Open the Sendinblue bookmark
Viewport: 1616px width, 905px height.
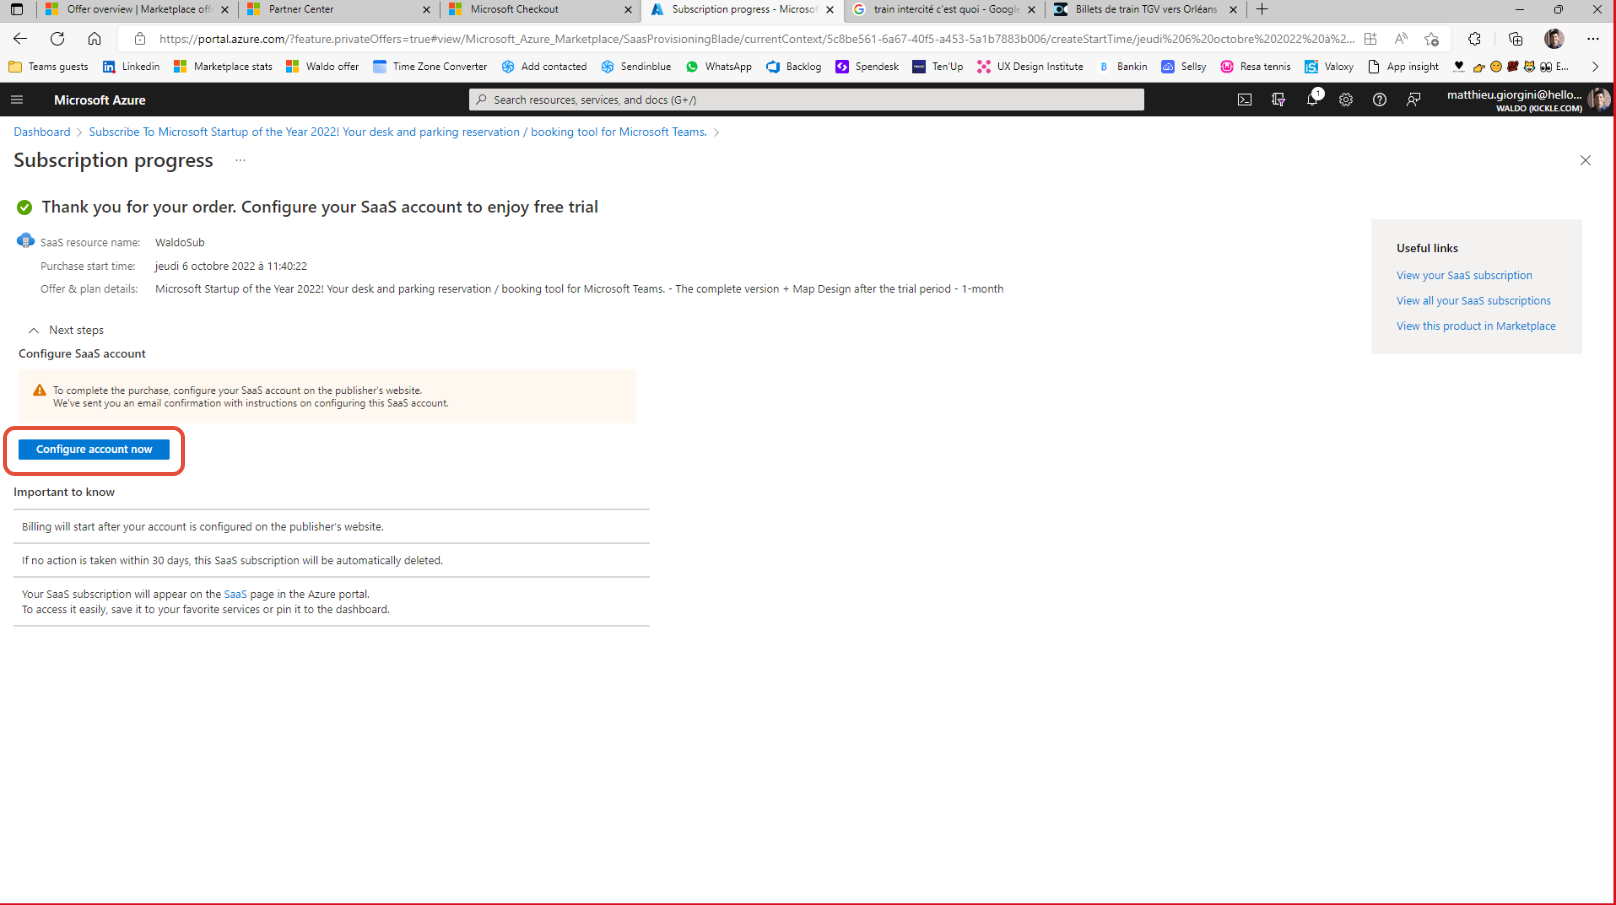tap(636, 67)
